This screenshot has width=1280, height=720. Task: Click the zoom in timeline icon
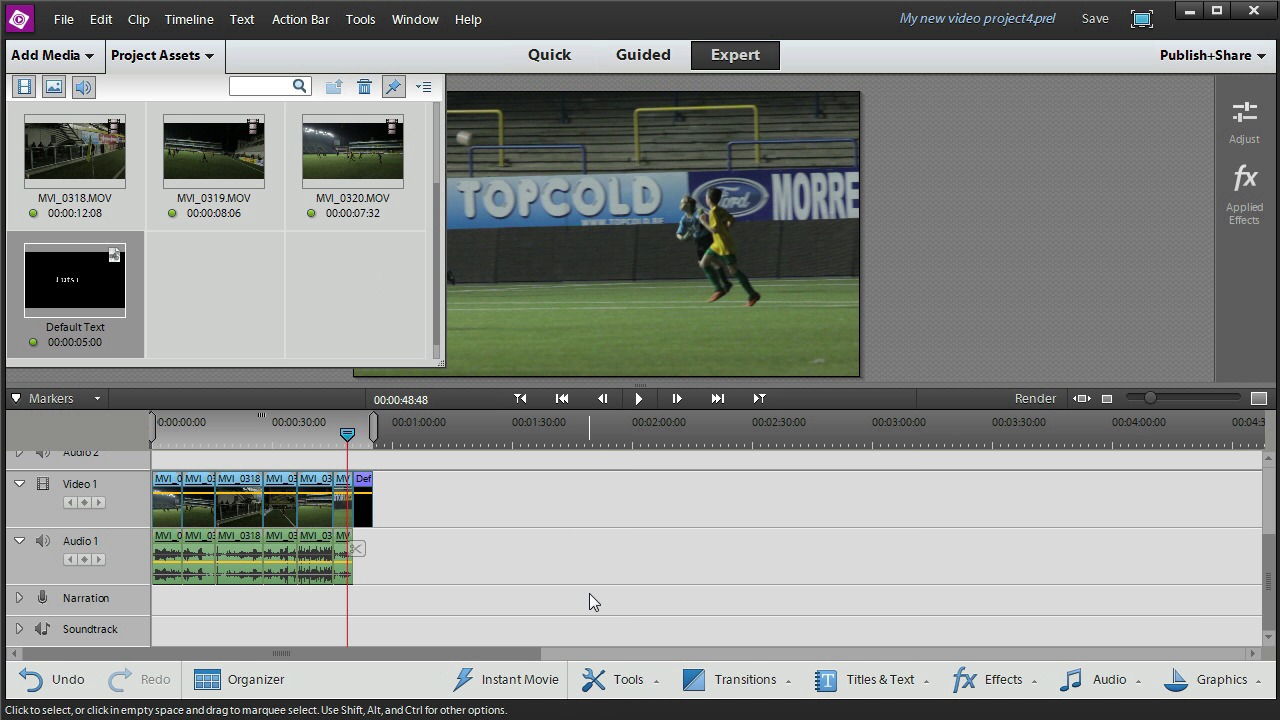click(x=1259, y=398)
